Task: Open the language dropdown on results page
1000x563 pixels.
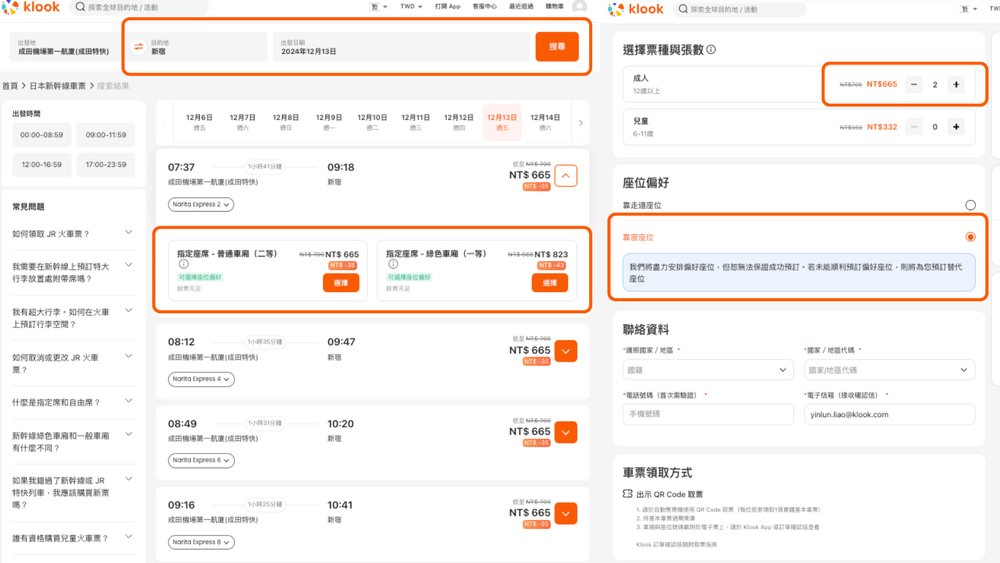Action: [379, 6]
